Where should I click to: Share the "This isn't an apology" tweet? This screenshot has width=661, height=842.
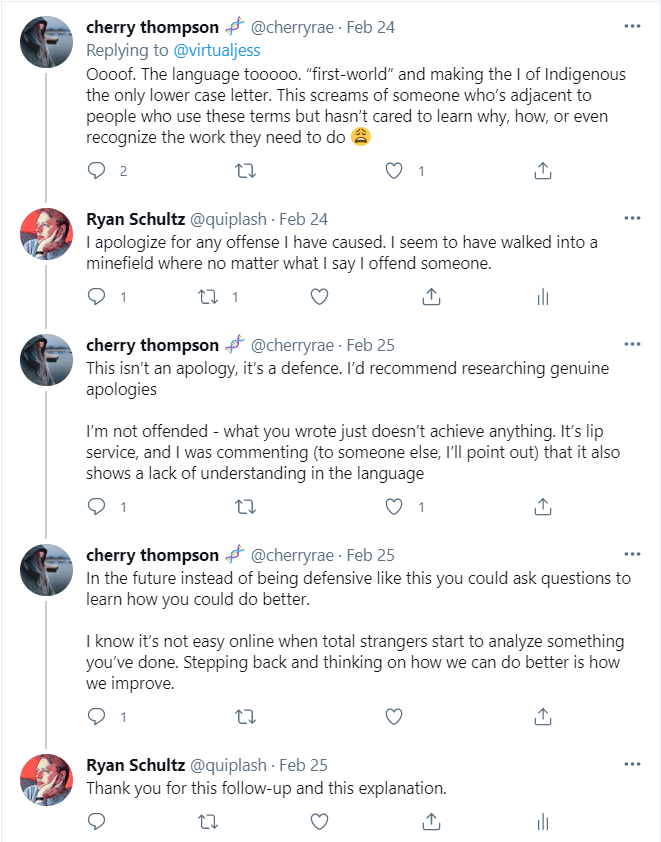point(543,507)
